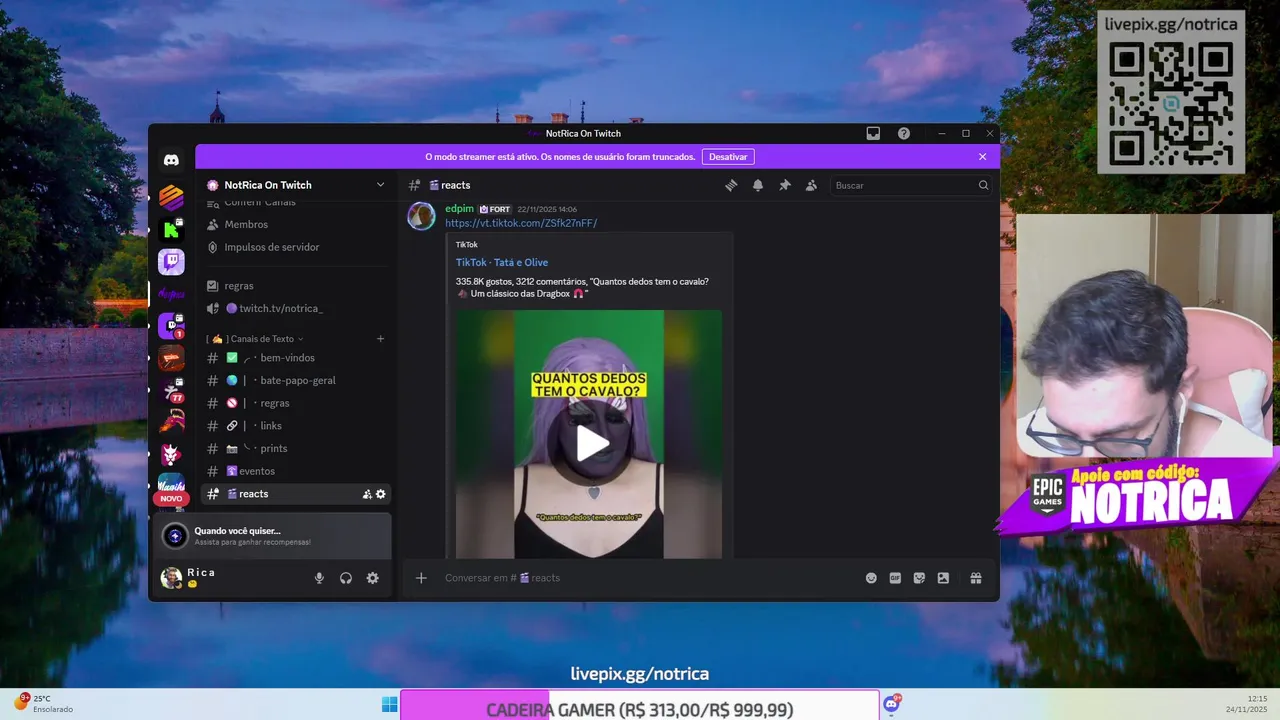The image size is (1280, 720).
Task: Toggle the microphone mute icon
Action: pyautogui.click(x=319, y=578)
